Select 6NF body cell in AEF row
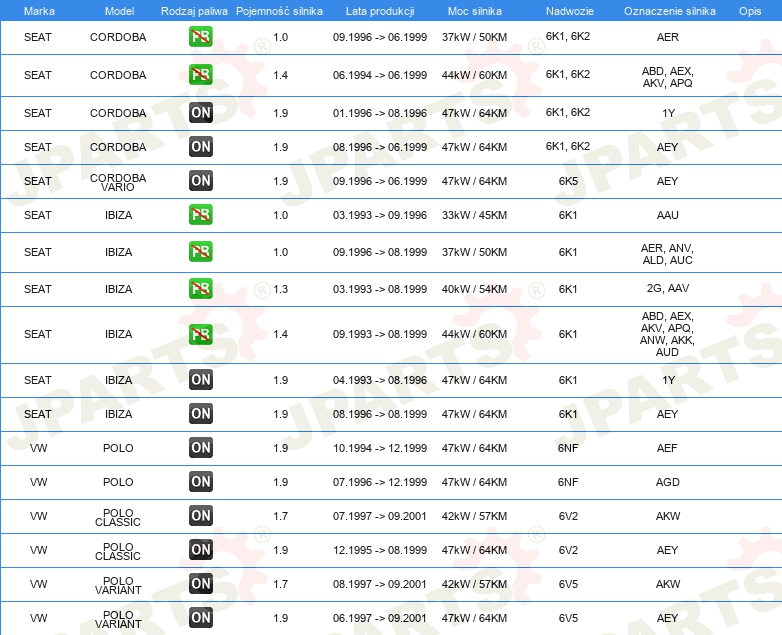 tap(568, 448)
